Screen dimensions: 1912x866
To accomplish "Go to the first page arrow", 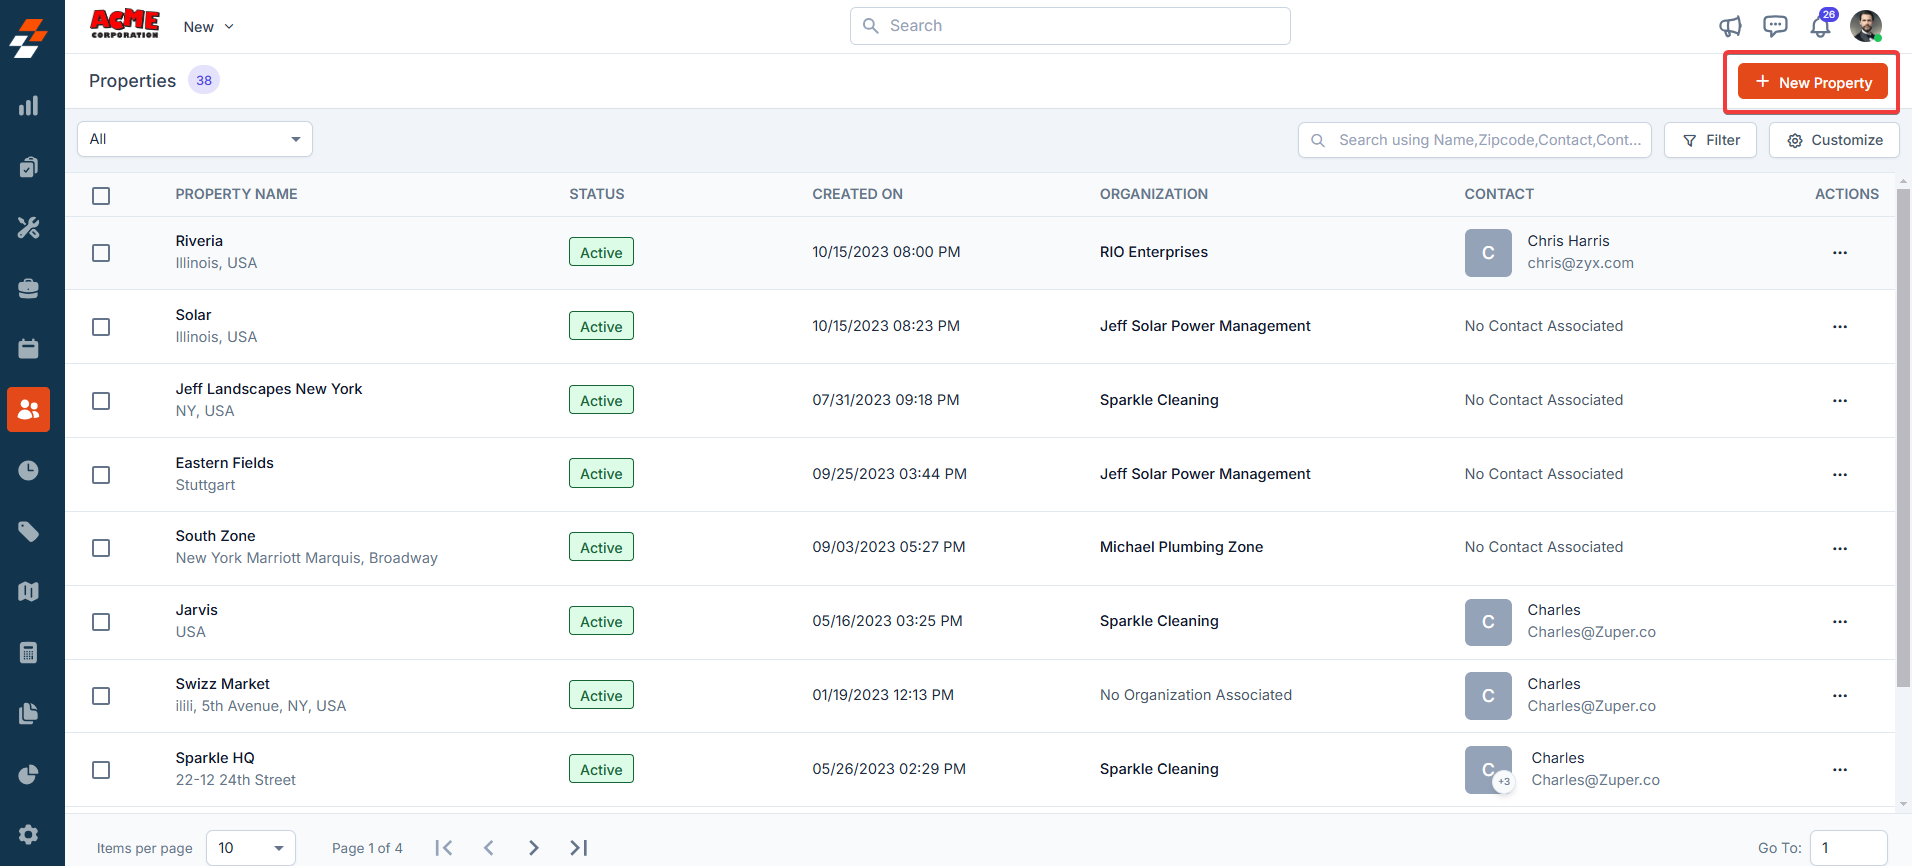I will (444, 848).
